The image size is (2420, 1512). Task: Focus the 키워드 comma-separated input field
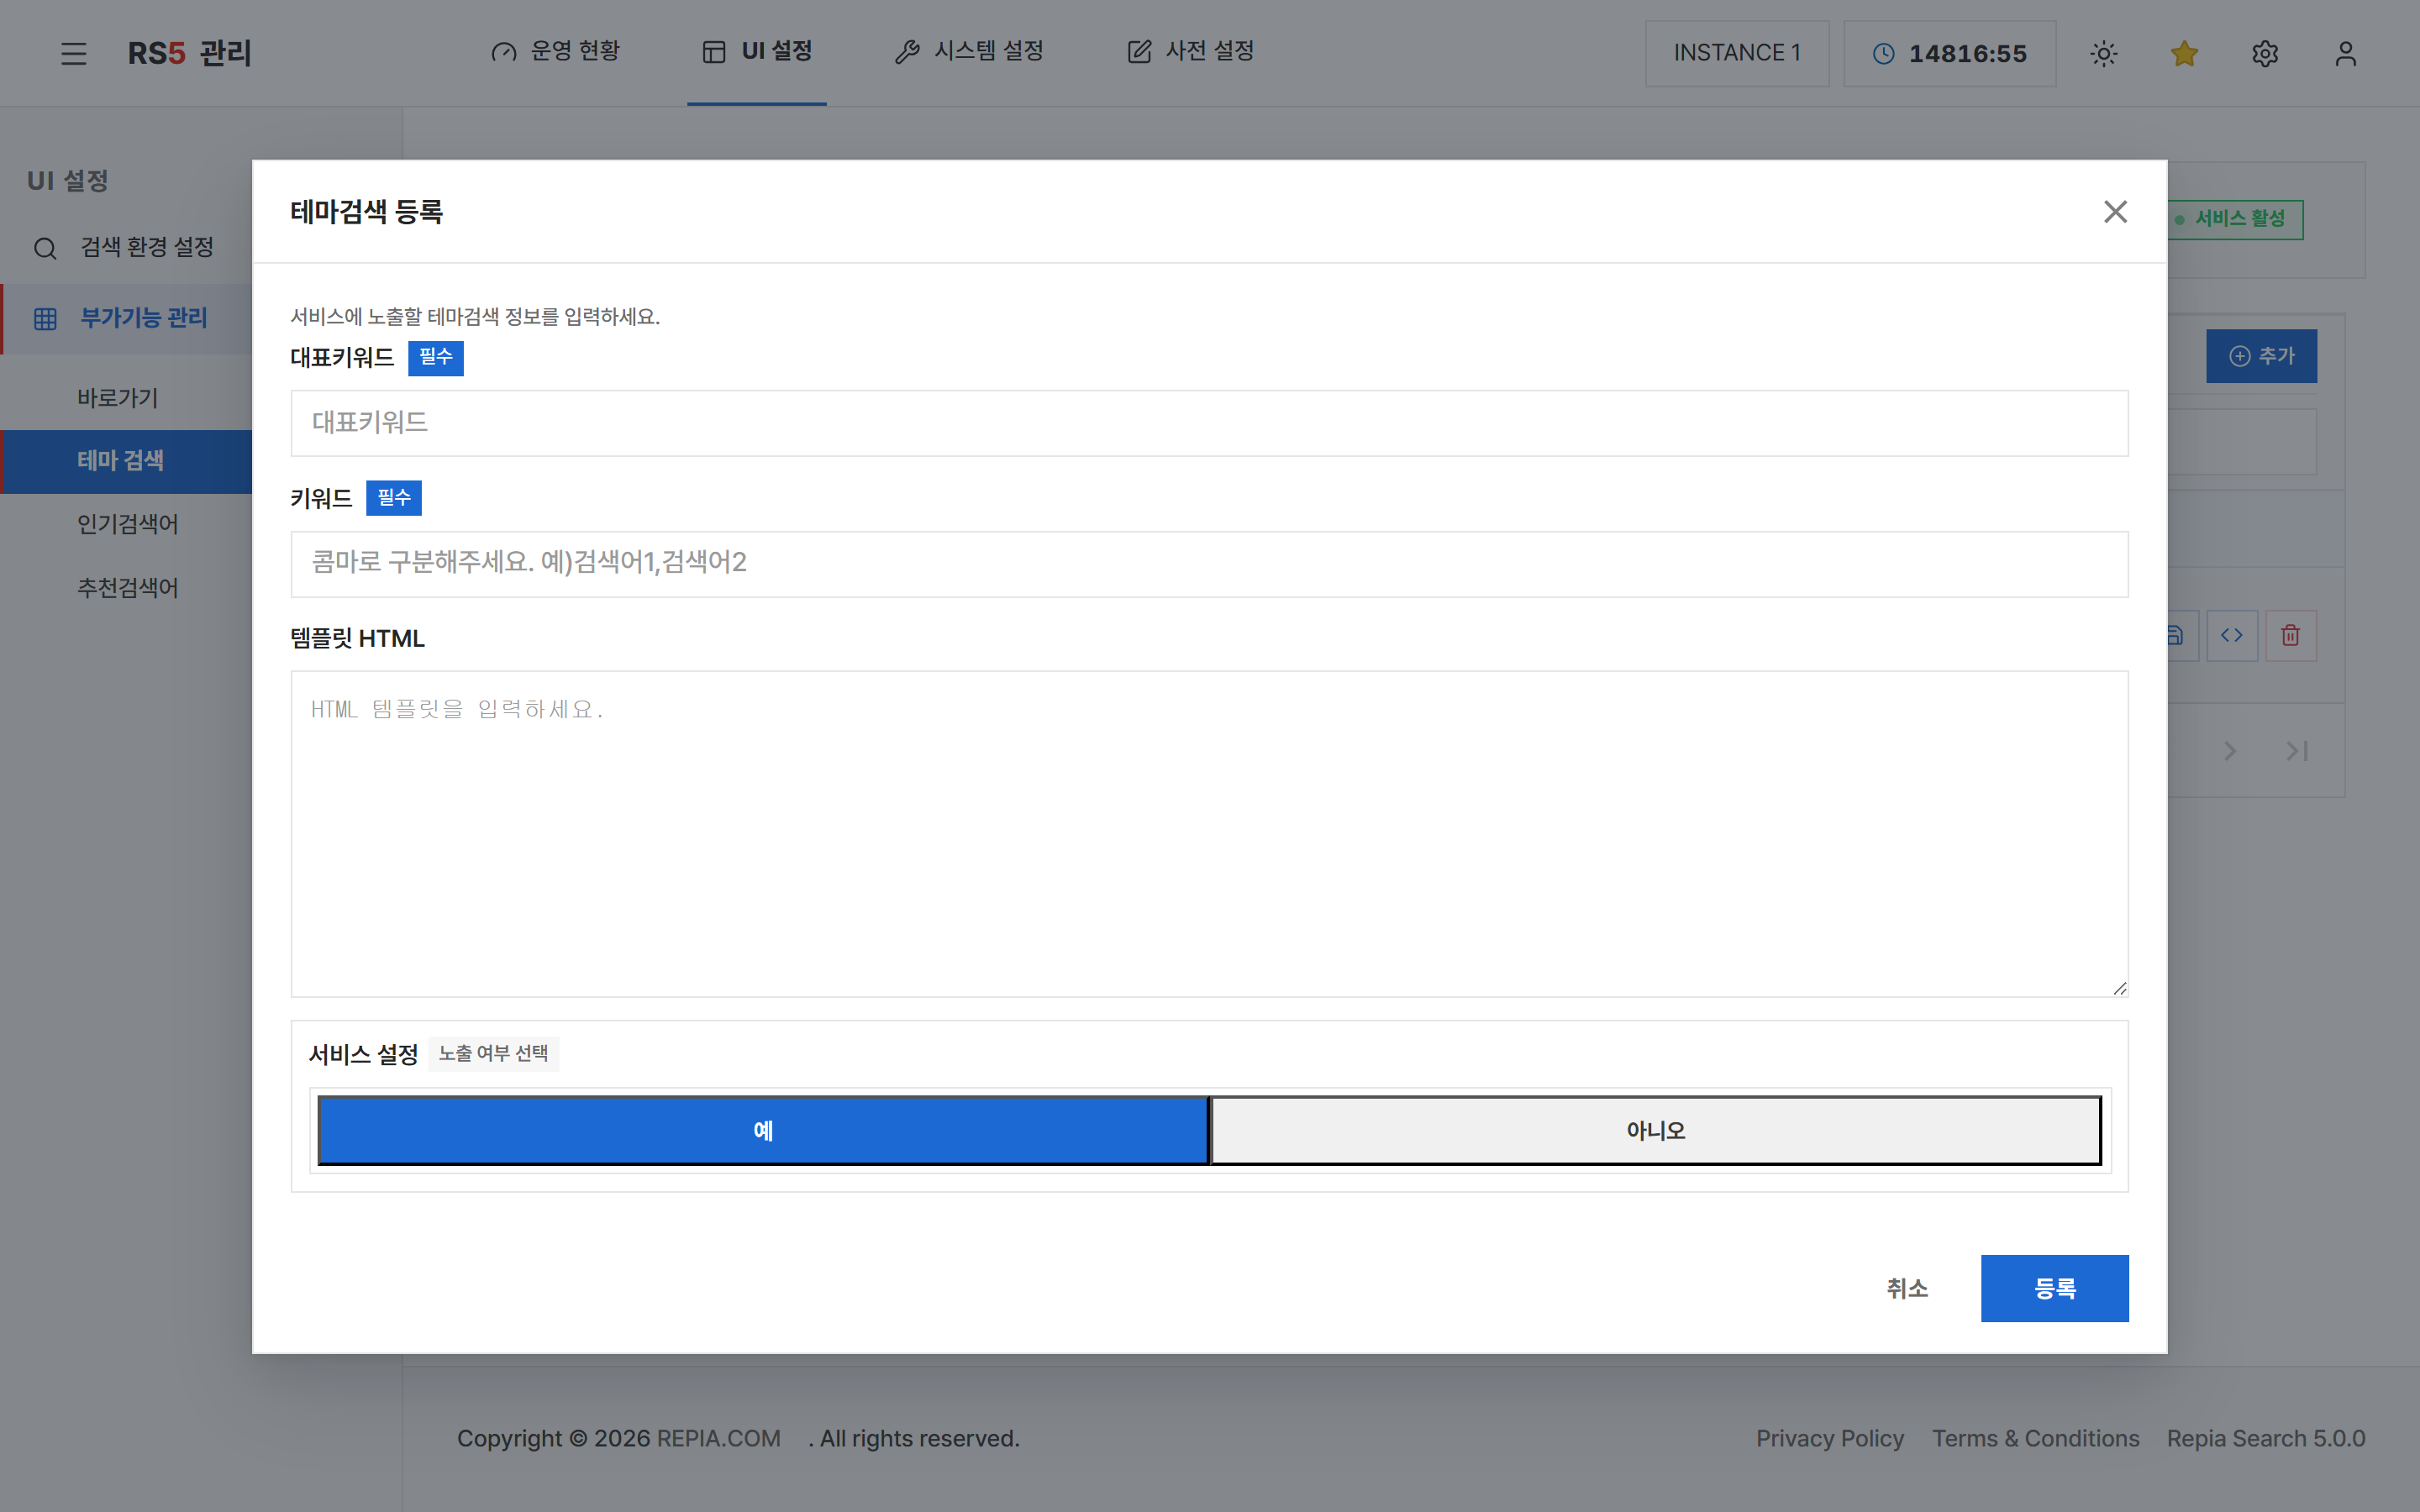[x=1209, y=564]
